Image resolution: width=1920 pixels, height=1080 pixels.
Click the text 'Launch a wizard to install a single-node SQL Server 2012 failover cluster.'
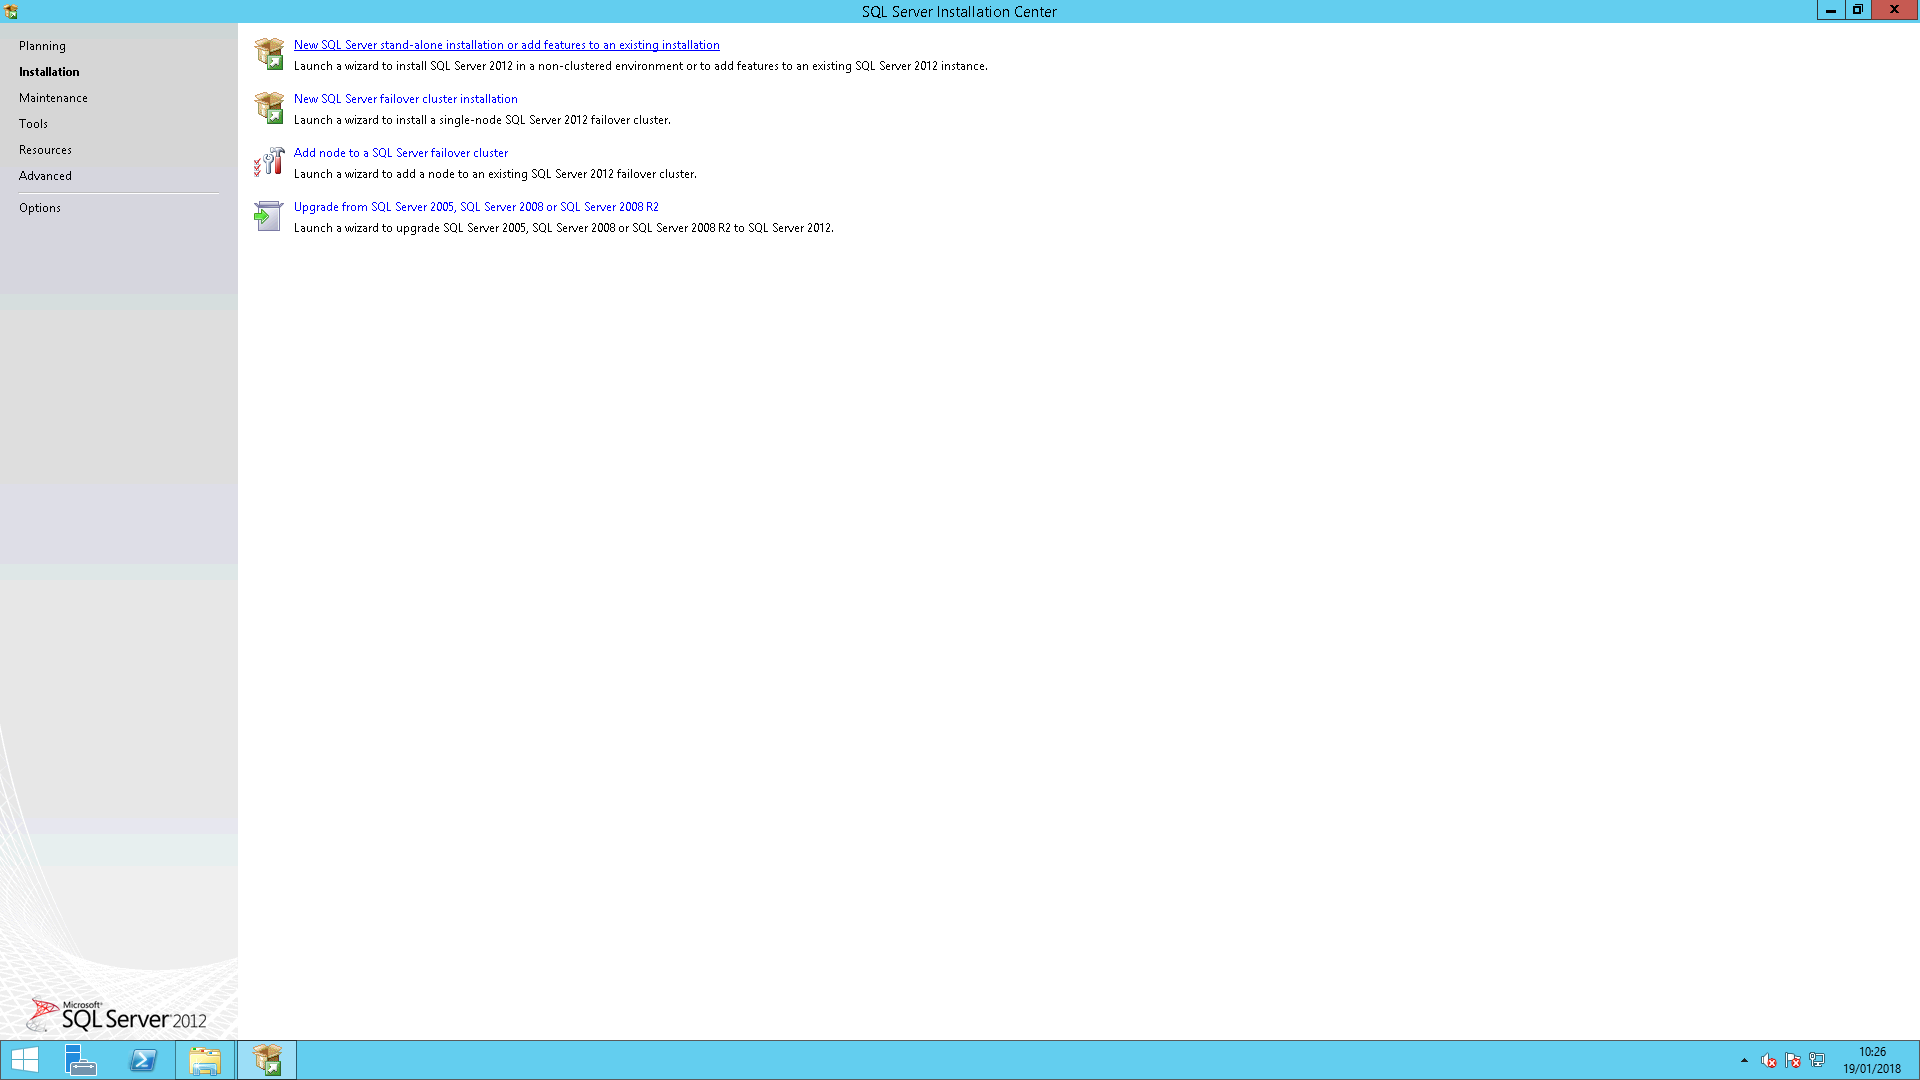click(x=482, y=120)
